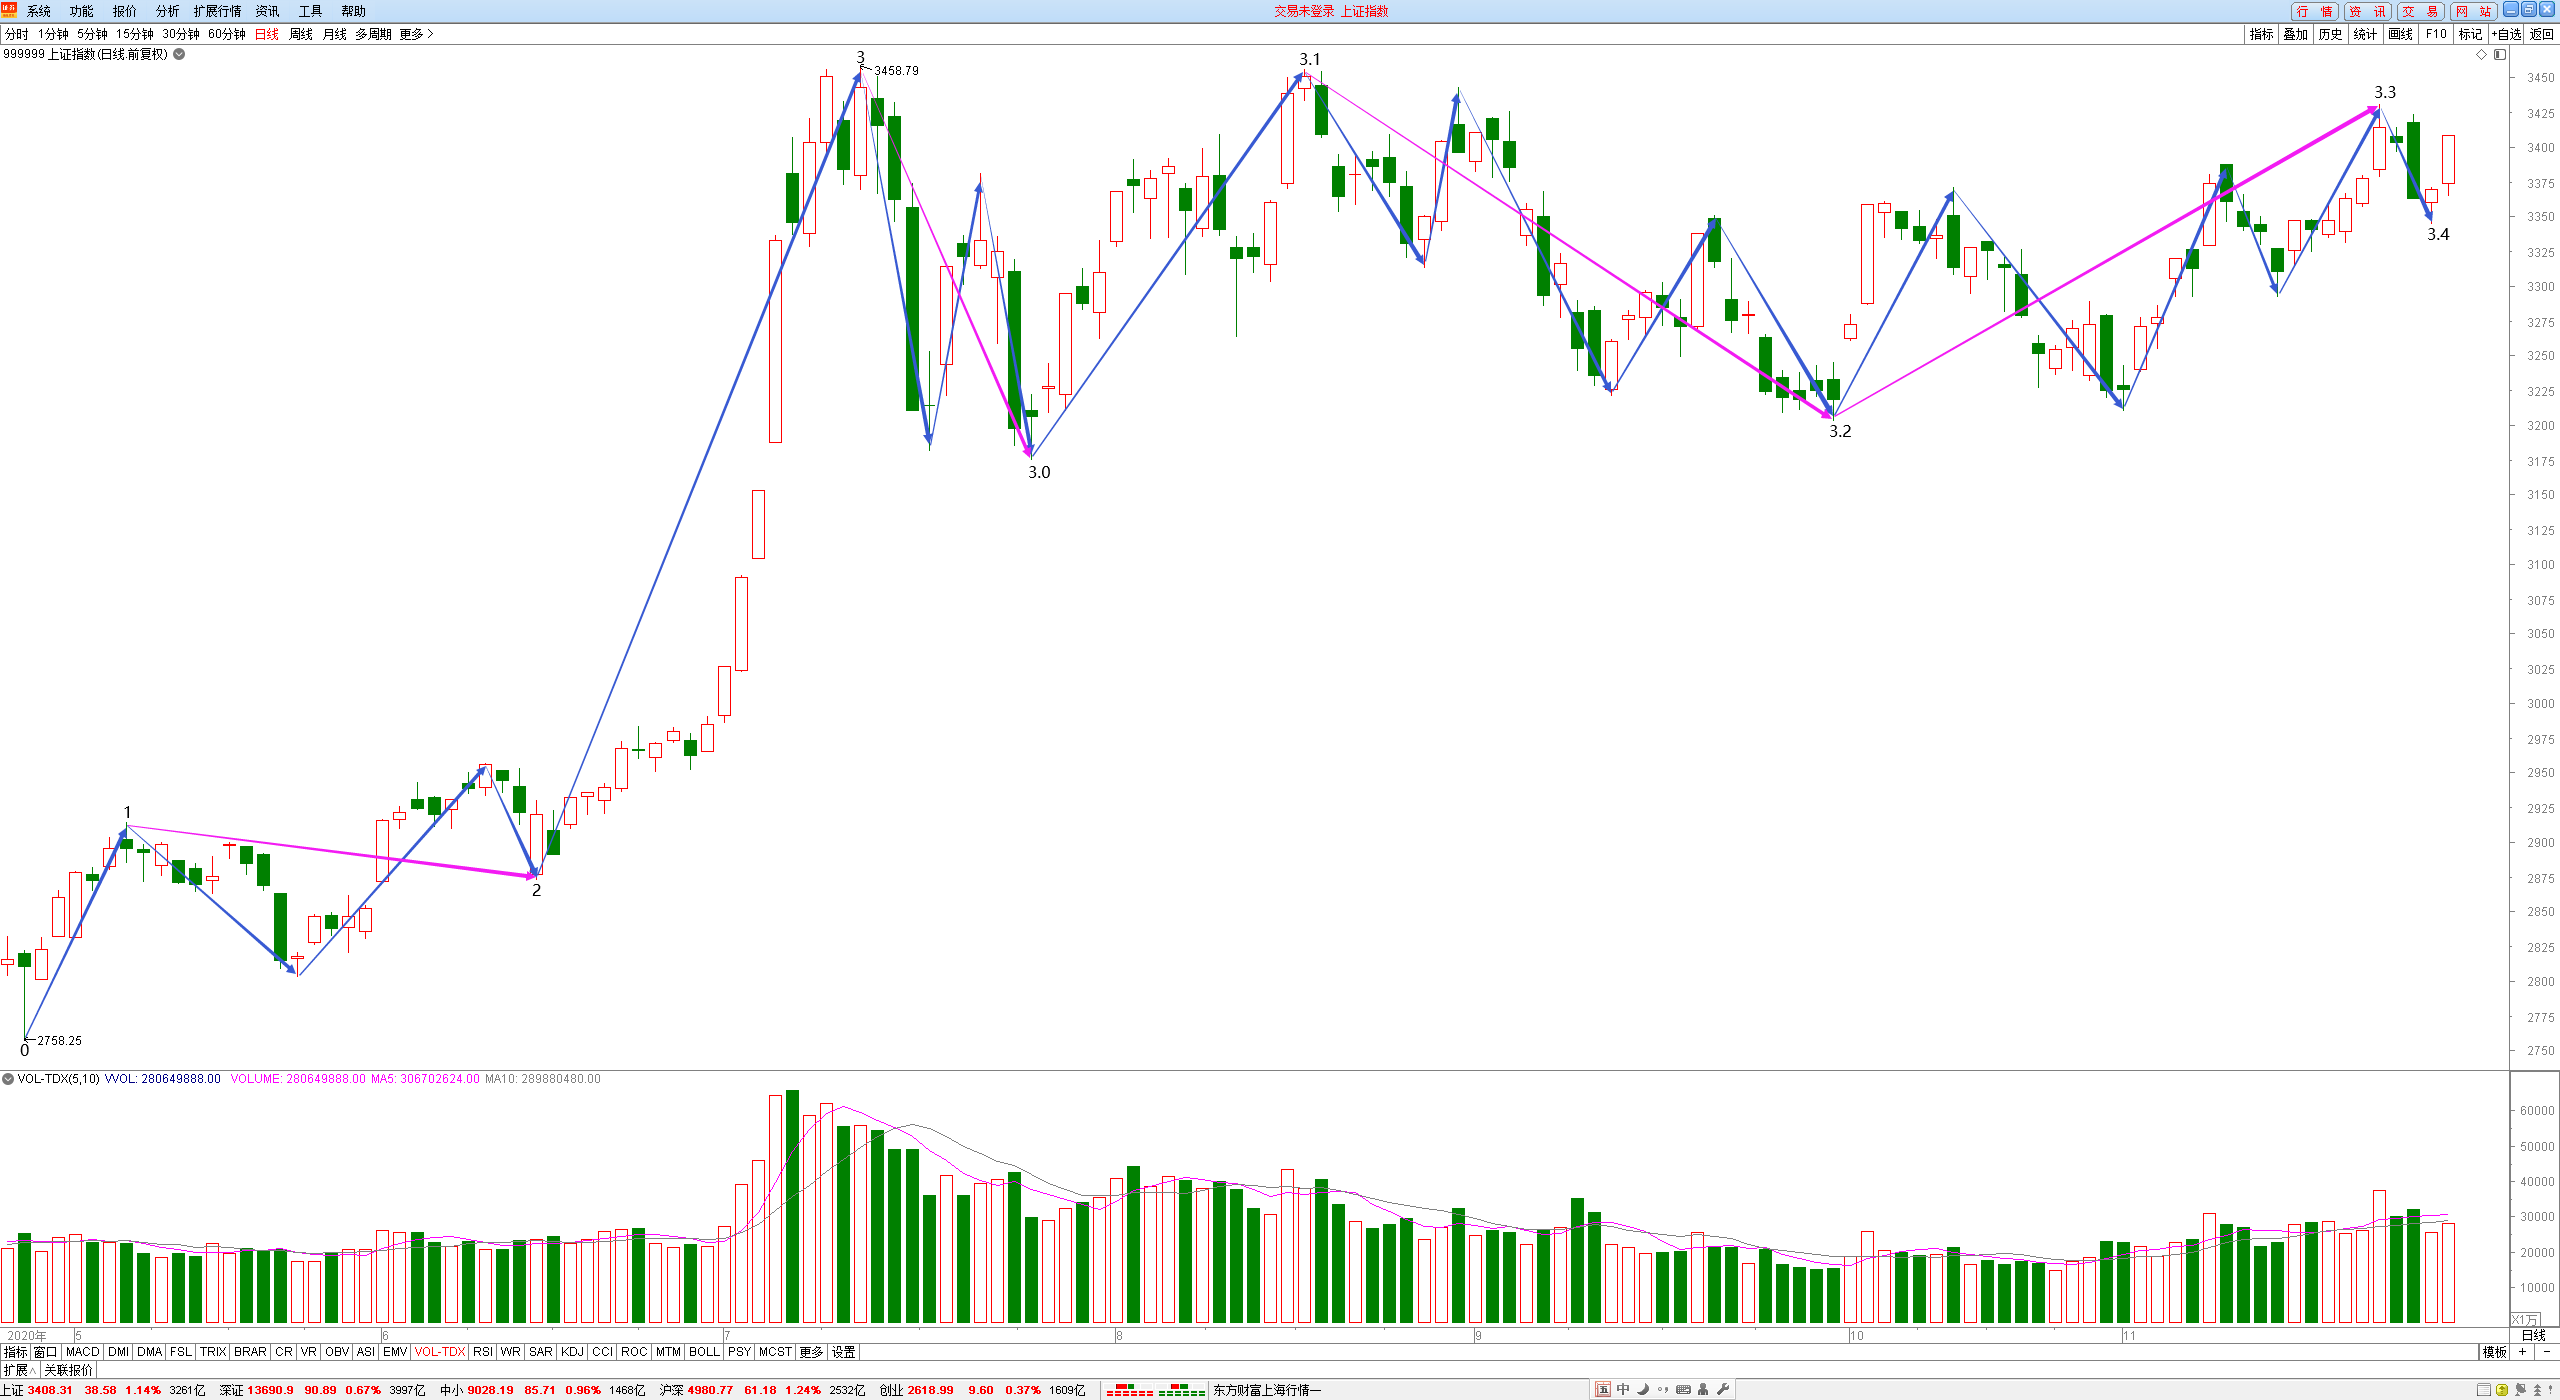Switch to 15分钟 period

click(x=135, y=34)
